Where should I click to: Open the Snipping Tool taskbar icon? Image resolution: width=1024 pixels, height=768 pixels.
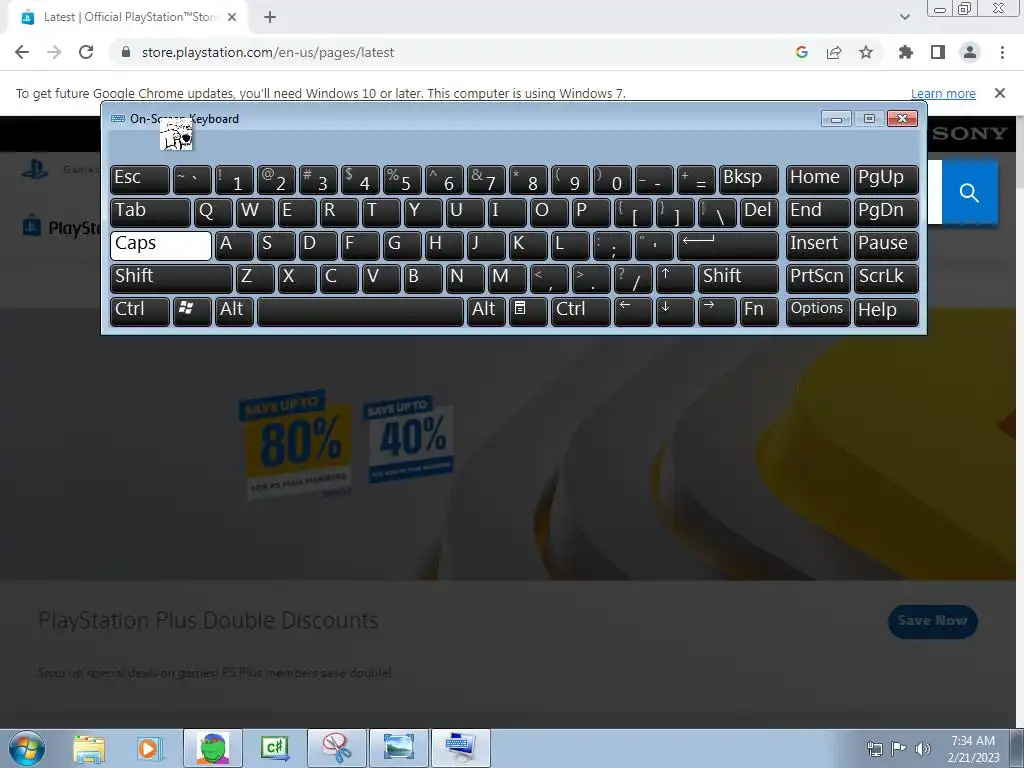pos(337,748)
